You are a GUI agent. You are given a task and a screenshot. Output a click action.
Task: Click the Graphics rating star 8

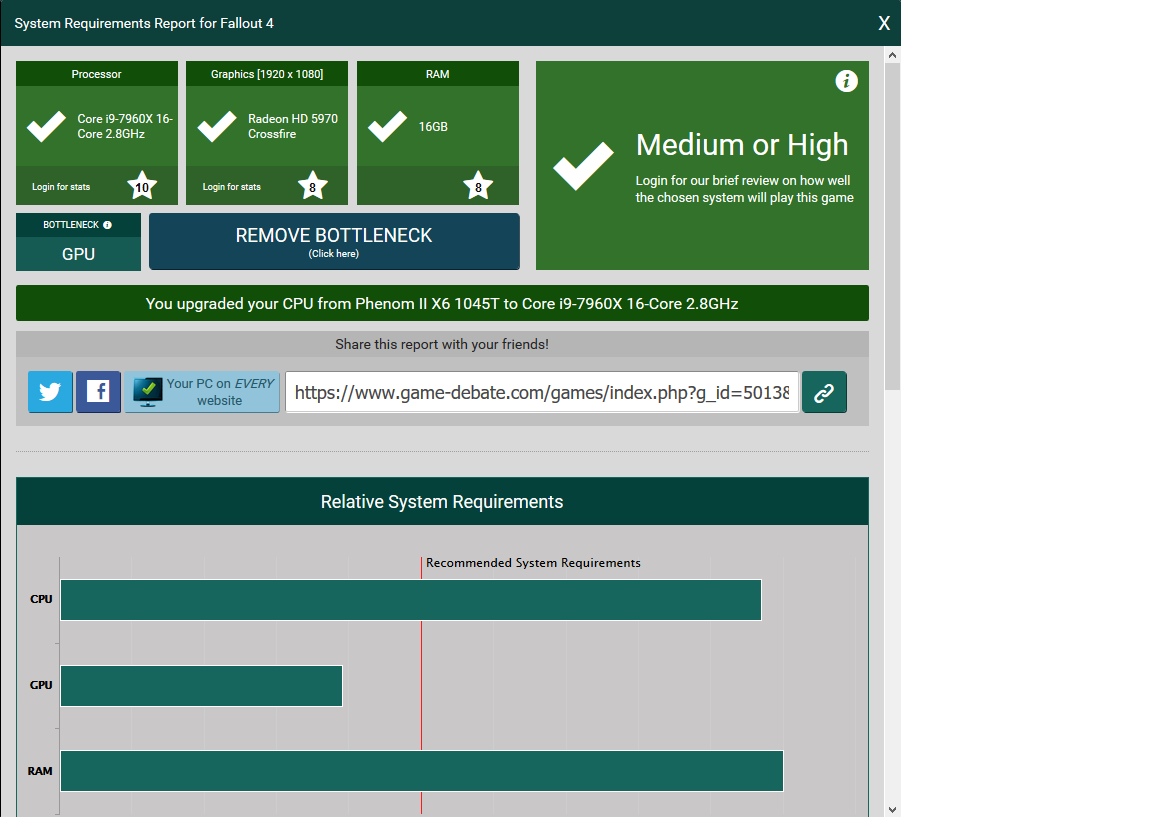point(312,187)
